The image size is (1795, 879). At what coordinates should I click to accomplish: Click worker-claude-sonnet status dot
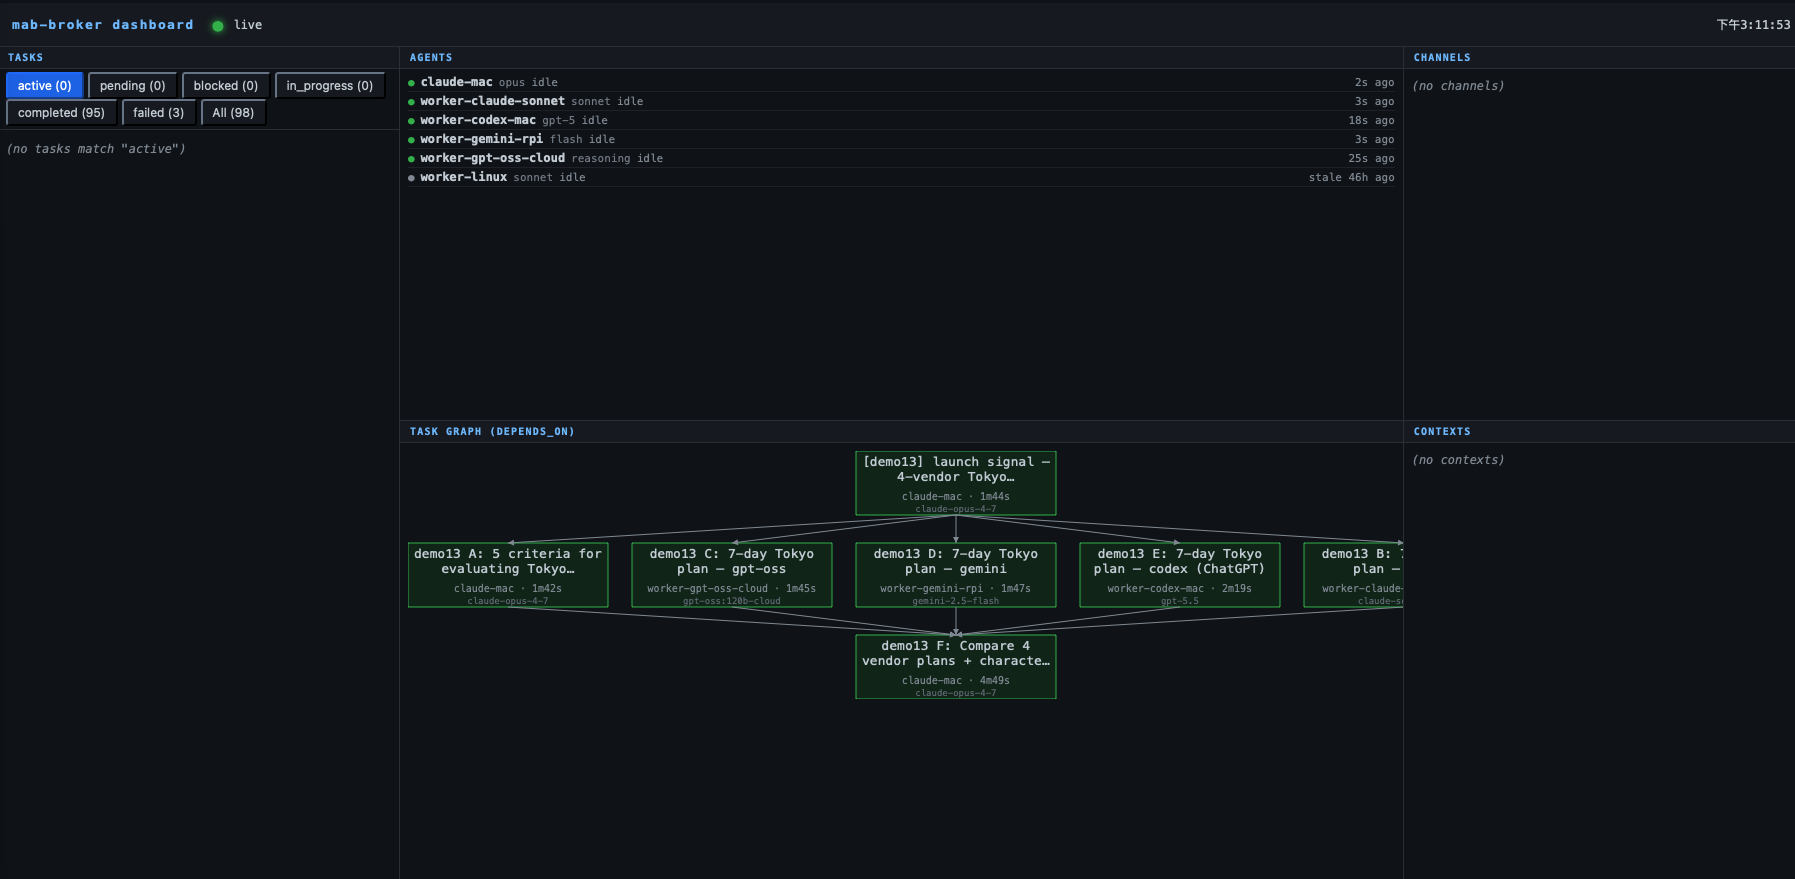pyautogui.click(x=411, y=102)
